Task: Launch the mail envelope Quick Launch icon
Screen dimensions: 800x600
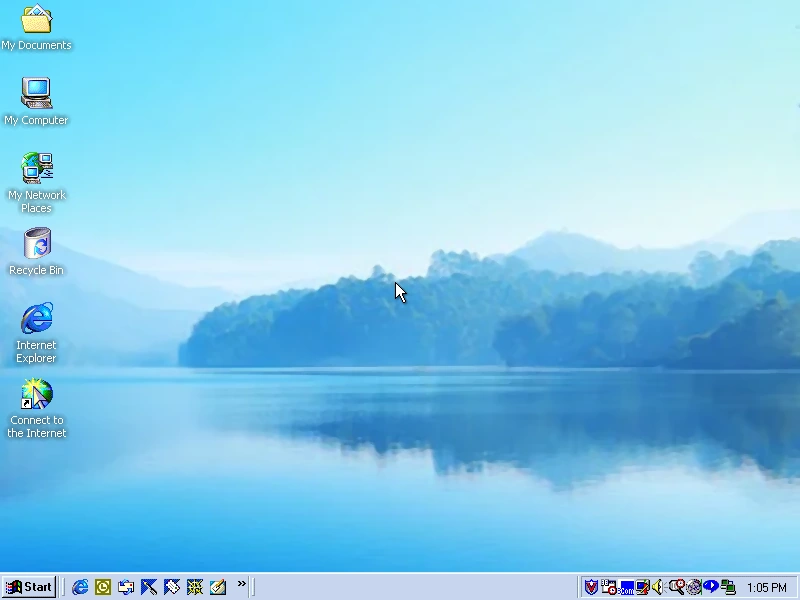Action: click(126, 587)
